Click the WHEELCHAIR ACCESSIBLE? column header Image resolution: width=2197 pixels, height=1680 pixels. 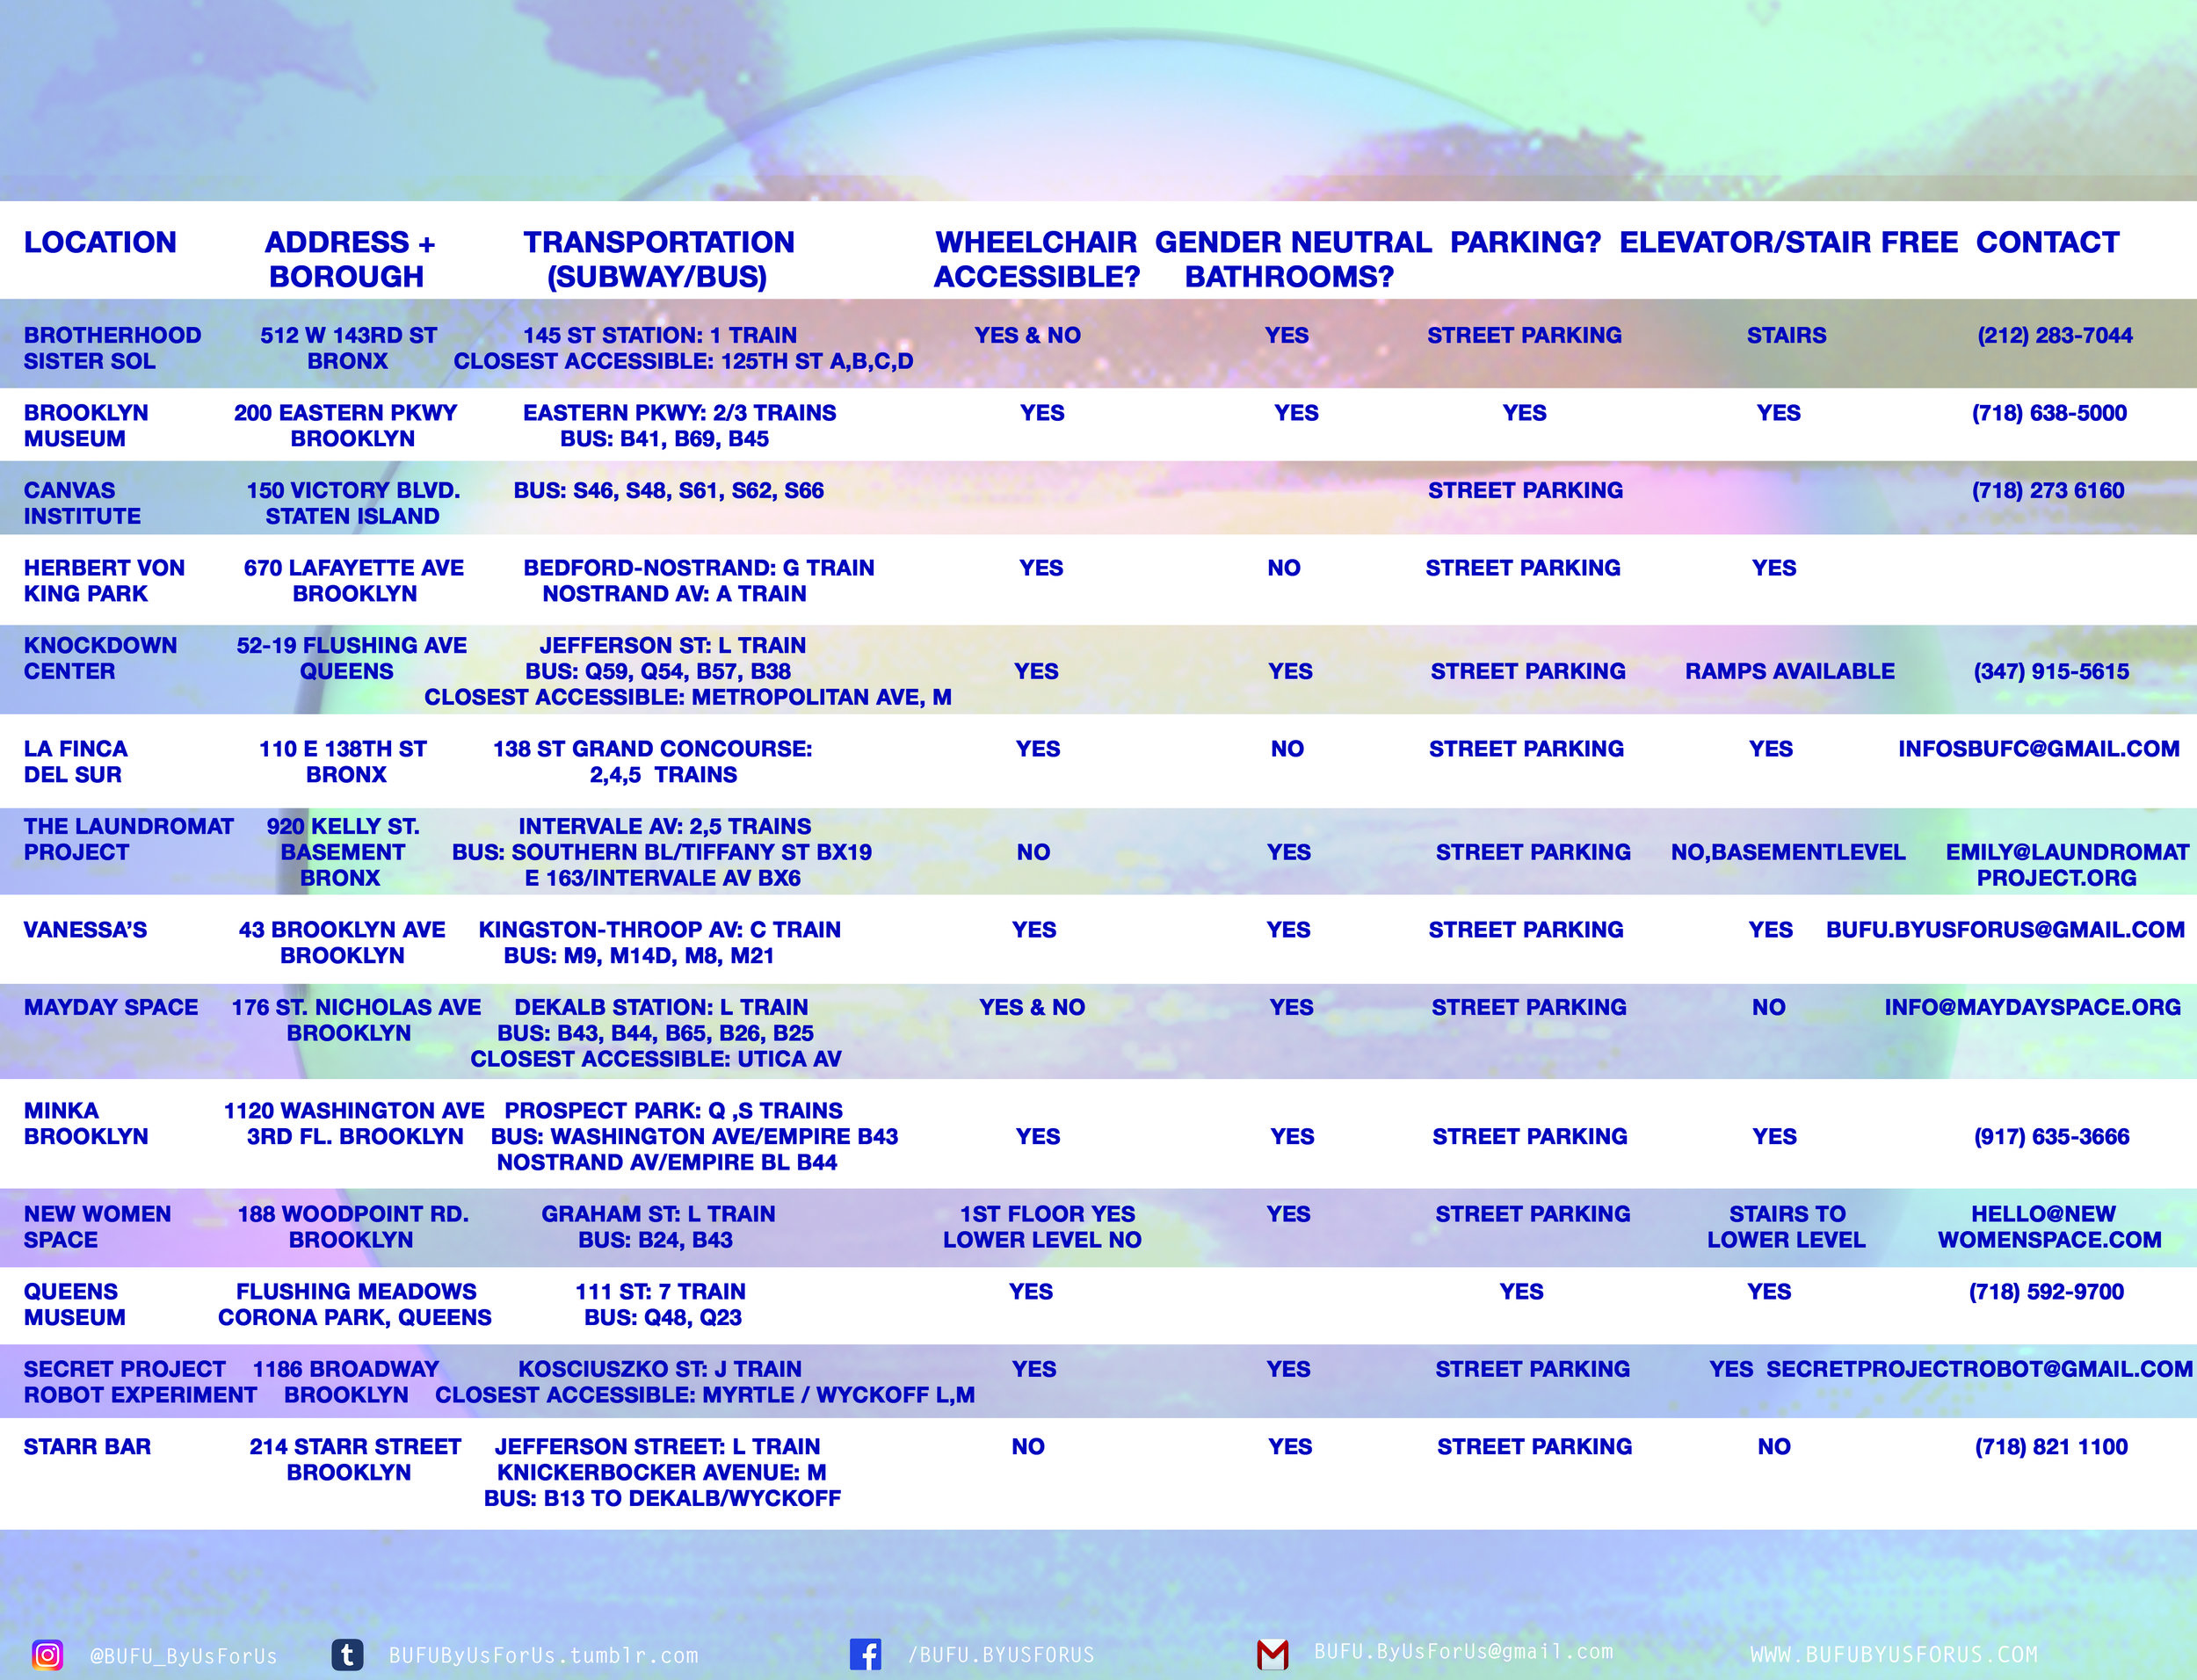click(x=1037, y=259)
